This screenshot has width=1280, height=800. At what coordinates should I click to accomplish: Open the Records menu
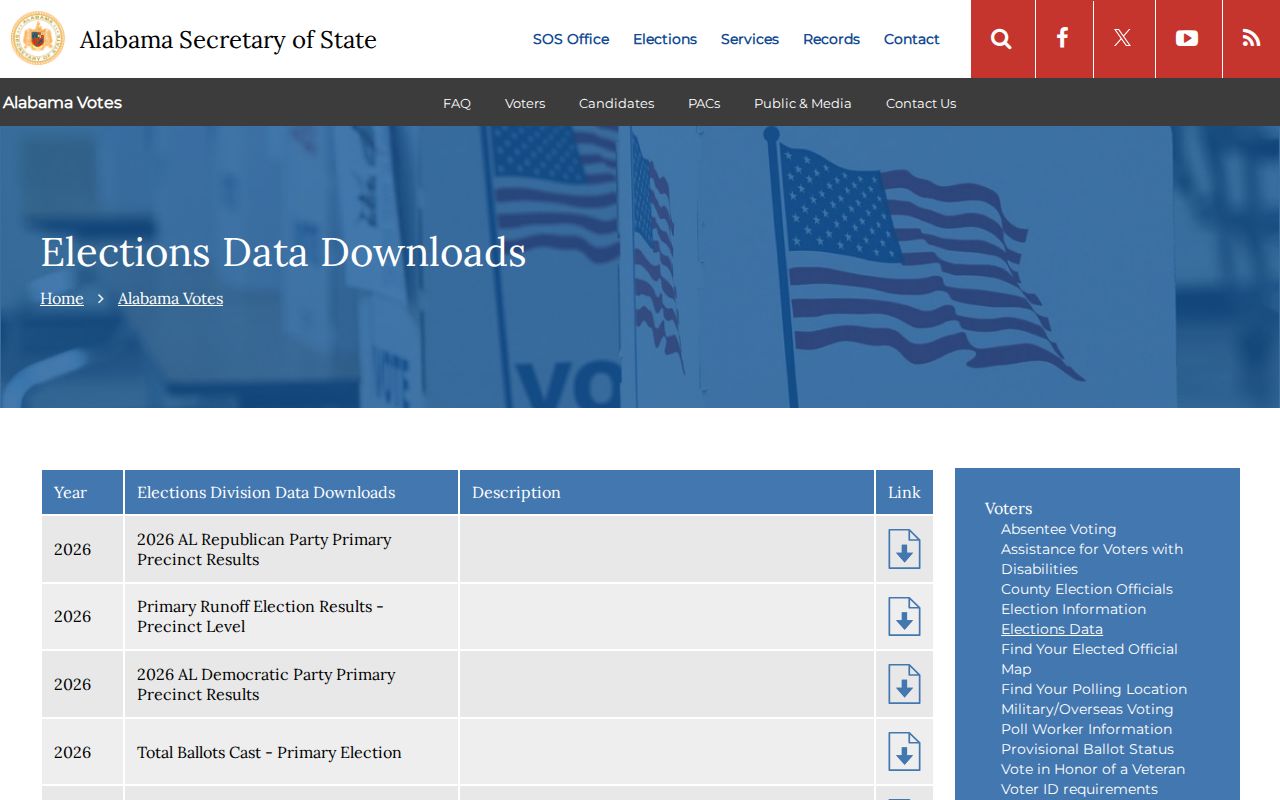pos(831,39)
